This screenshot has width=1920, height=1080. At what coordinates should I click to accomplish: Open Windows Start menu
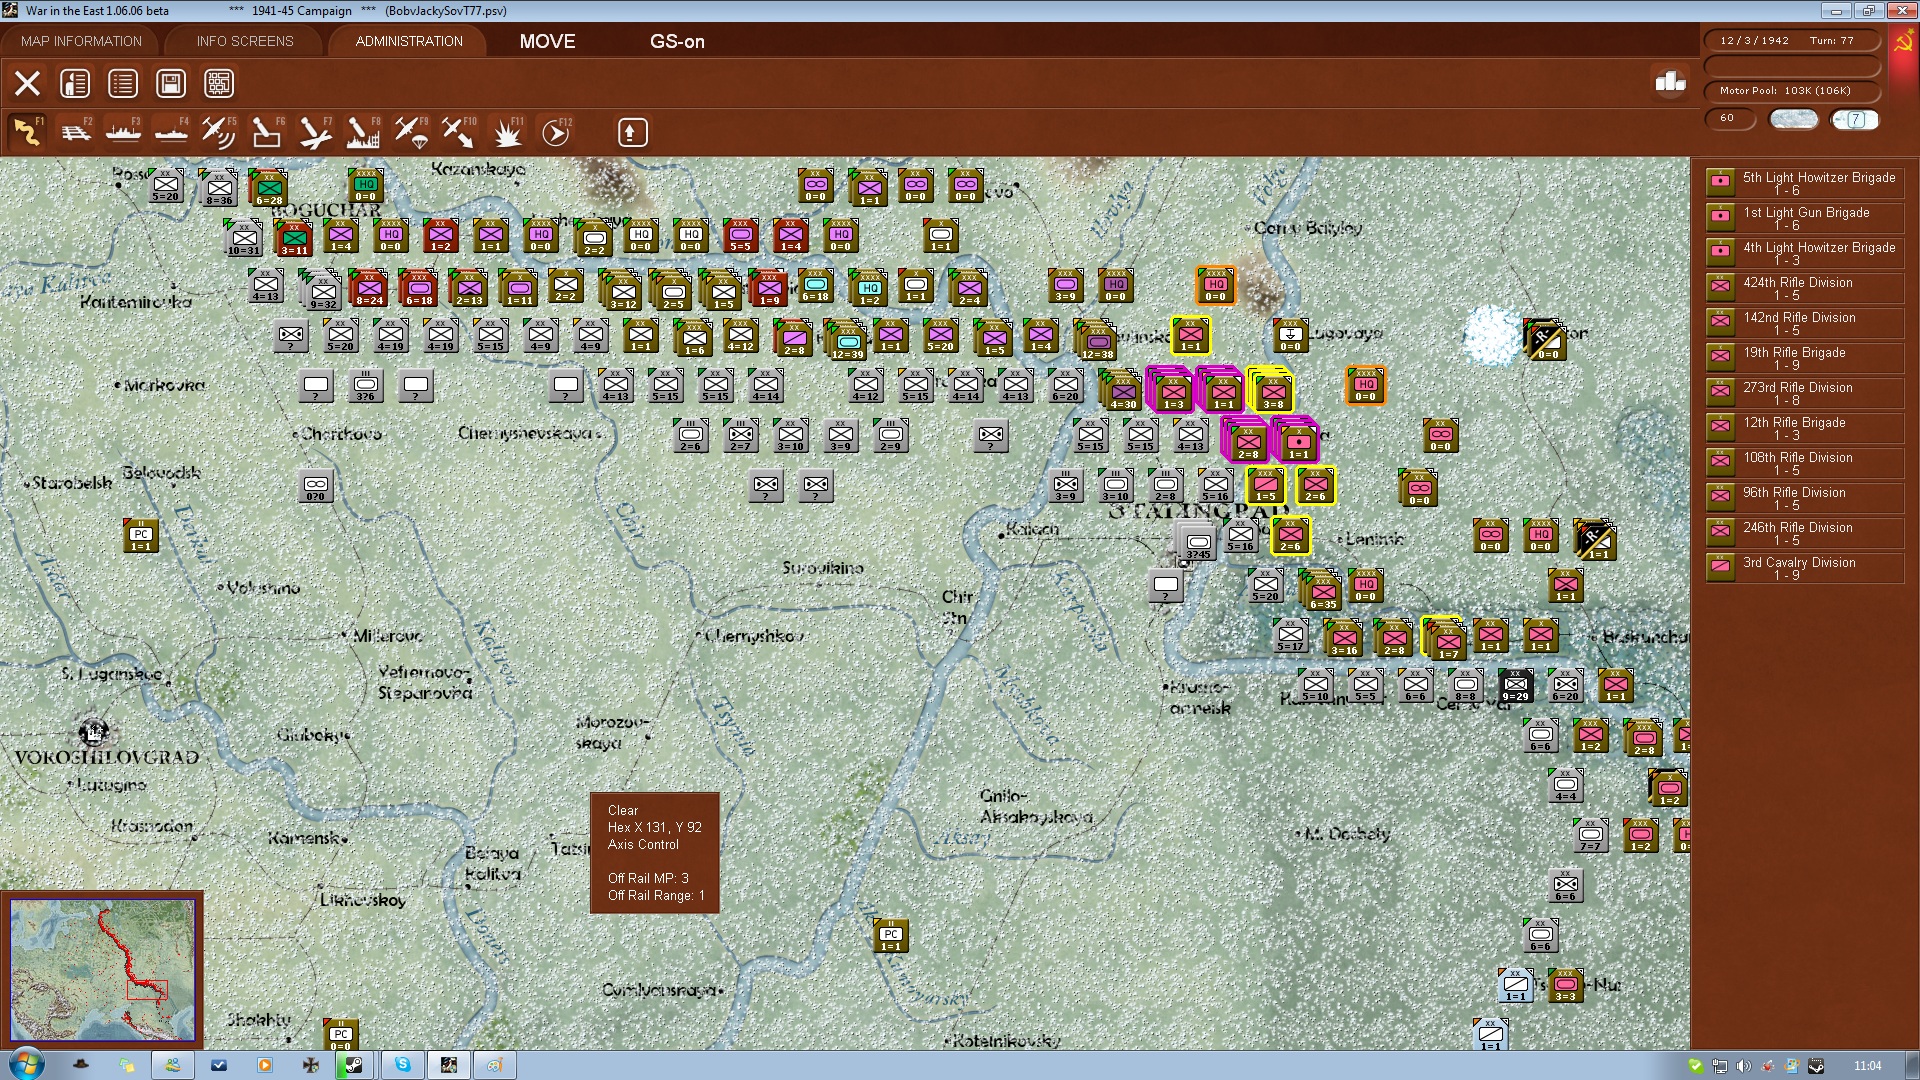coord(26,1064)
